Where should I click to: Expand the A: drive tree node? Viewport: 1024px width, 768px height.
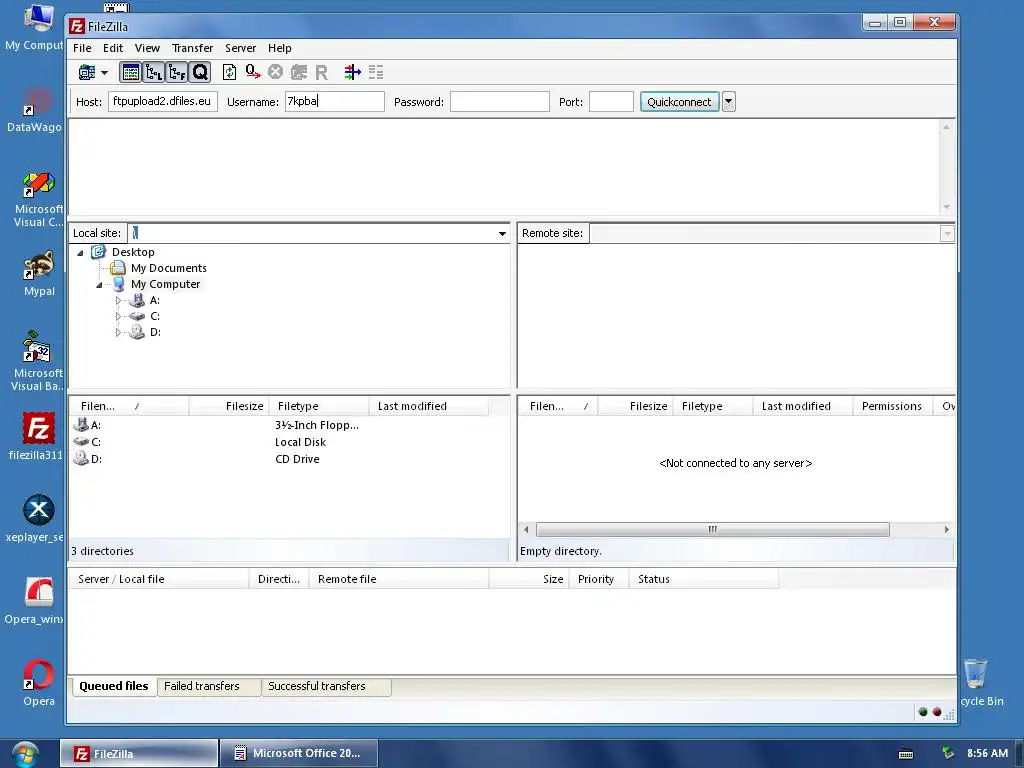[x=118, y=300]
